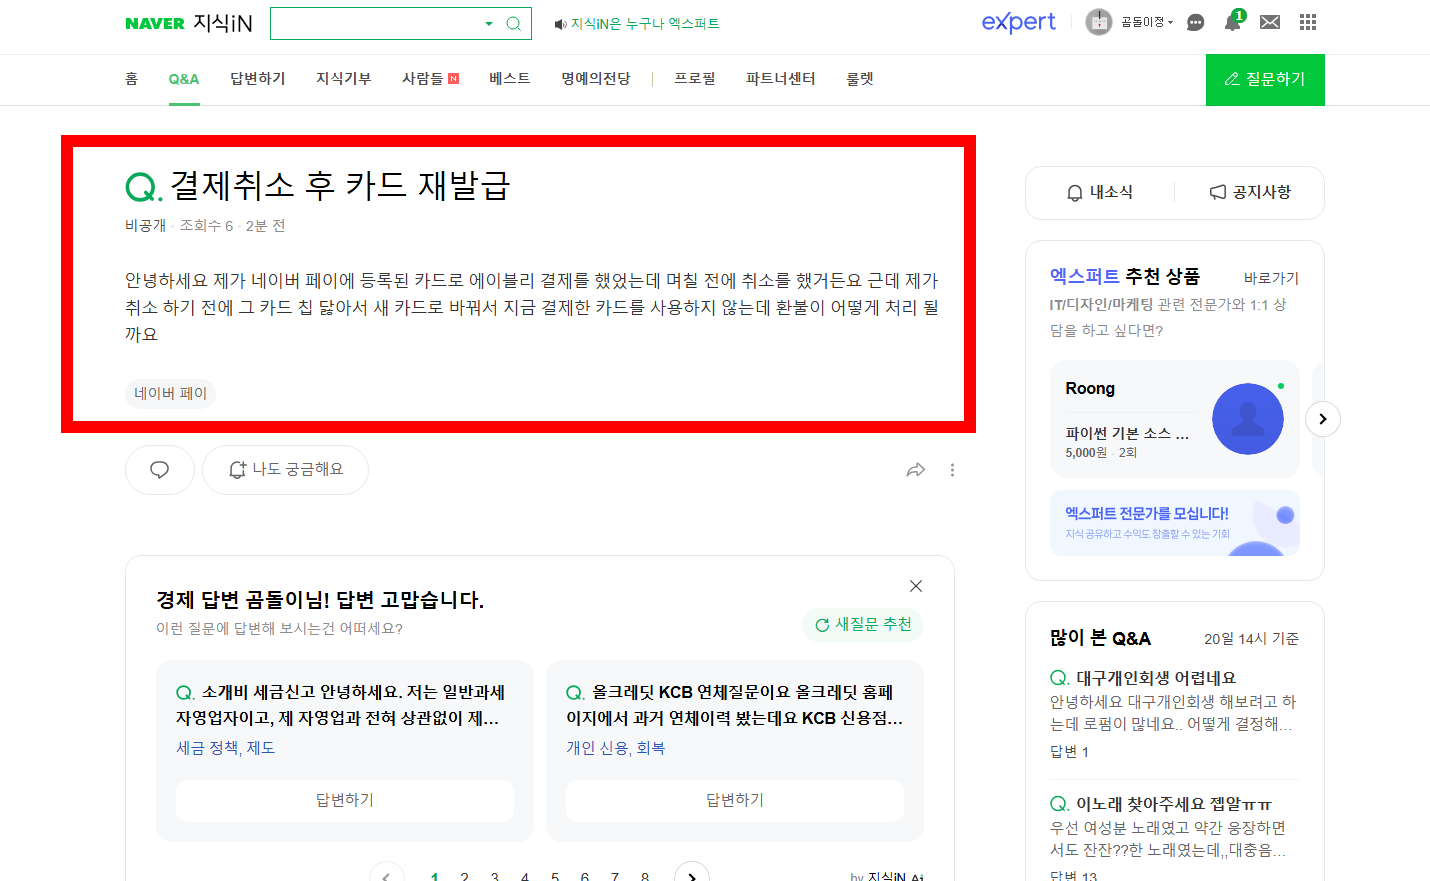Click the 나도 궁금해요 button
1430x881 pixels.
click(x=286, y=470)
